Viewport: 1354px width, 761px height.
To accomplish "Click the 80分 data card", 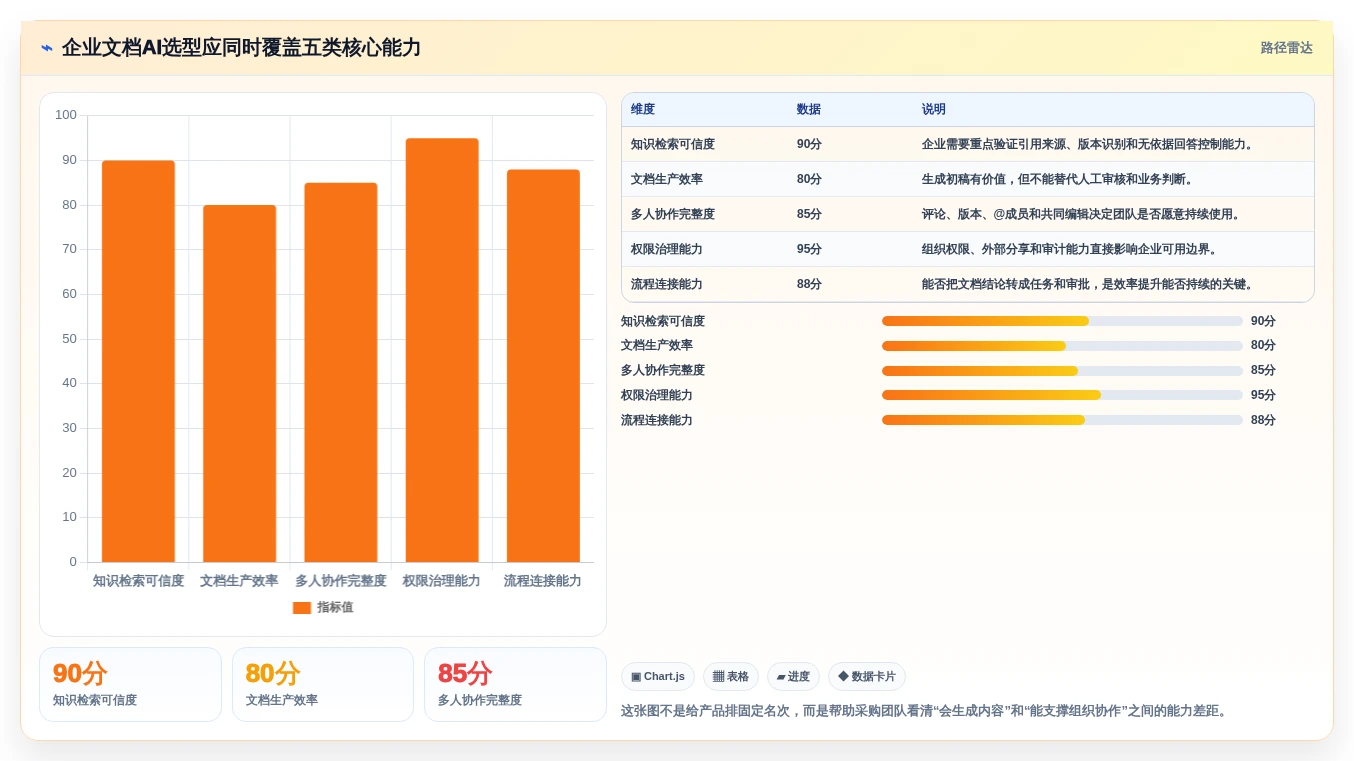I will coord(323,685).
